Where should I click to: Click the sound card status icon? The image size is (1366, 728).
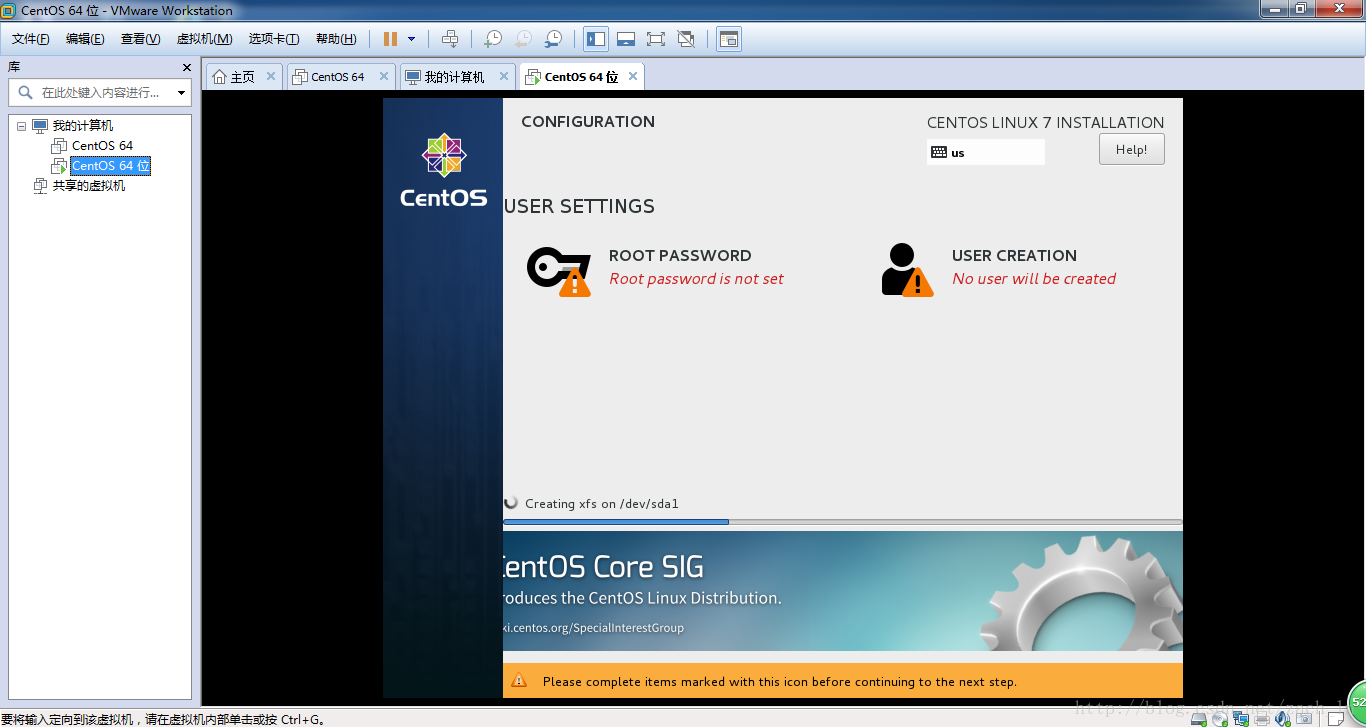[x=1283, y=719]
